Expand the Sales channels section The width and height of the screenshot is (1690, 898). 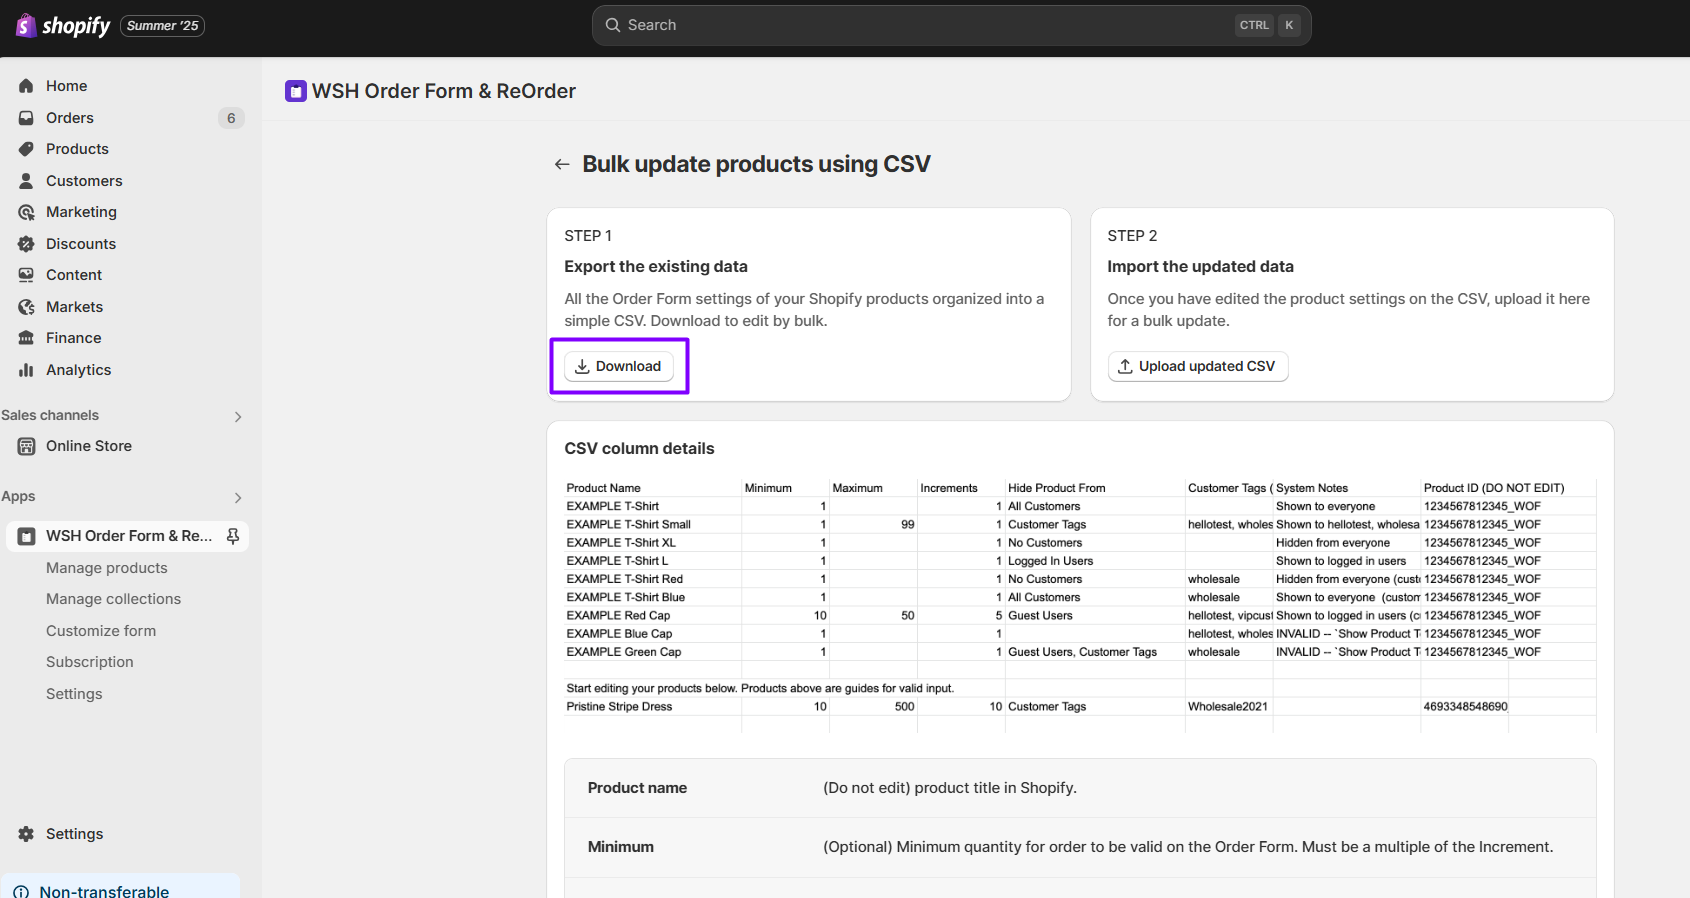238,416
